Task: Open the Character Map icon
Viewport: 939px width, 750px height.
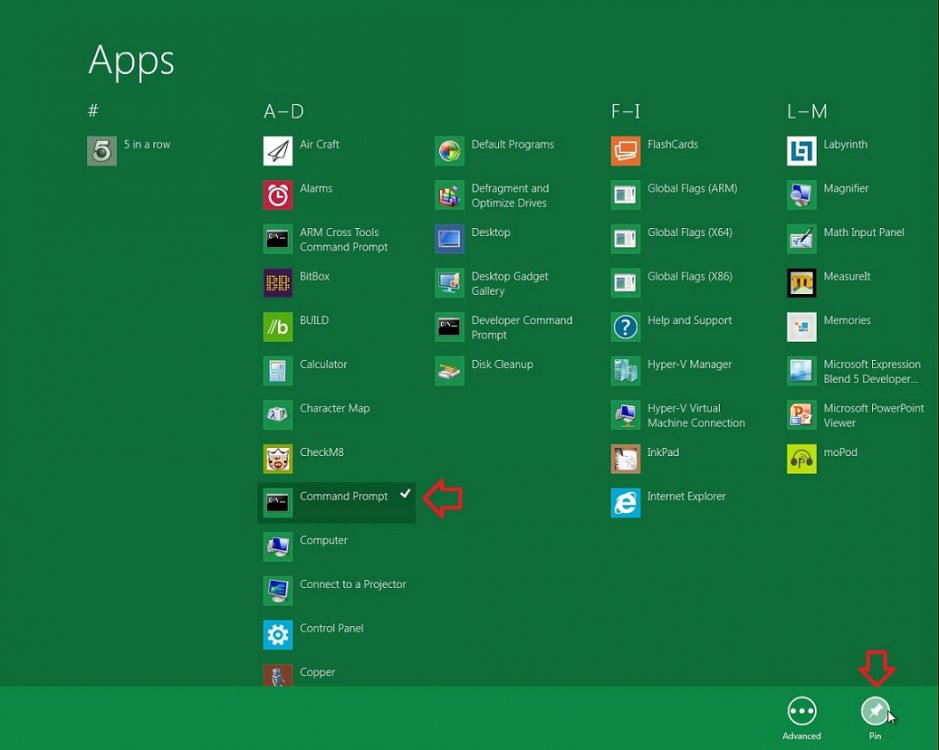Action: pyautogui.click(x=278, y=415)
